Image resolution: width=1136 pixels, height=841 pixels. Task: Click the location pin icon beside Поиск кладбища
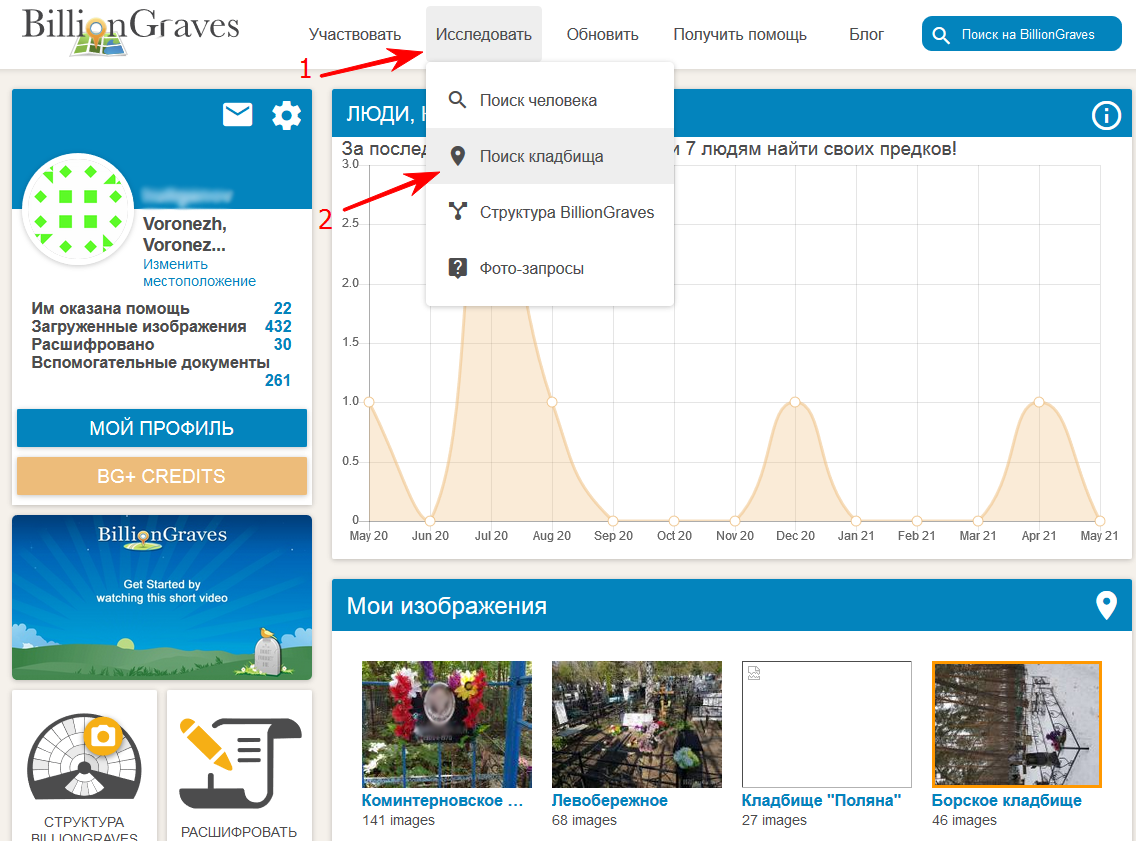point(457,156)
